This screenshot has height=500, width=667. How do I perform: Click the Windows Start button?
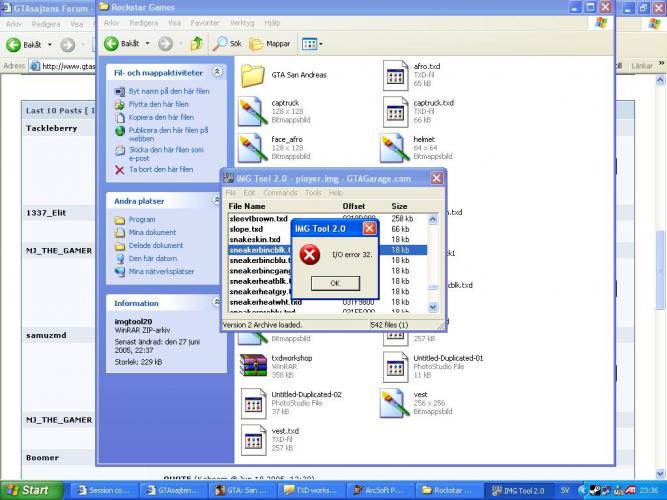[28, 490]
